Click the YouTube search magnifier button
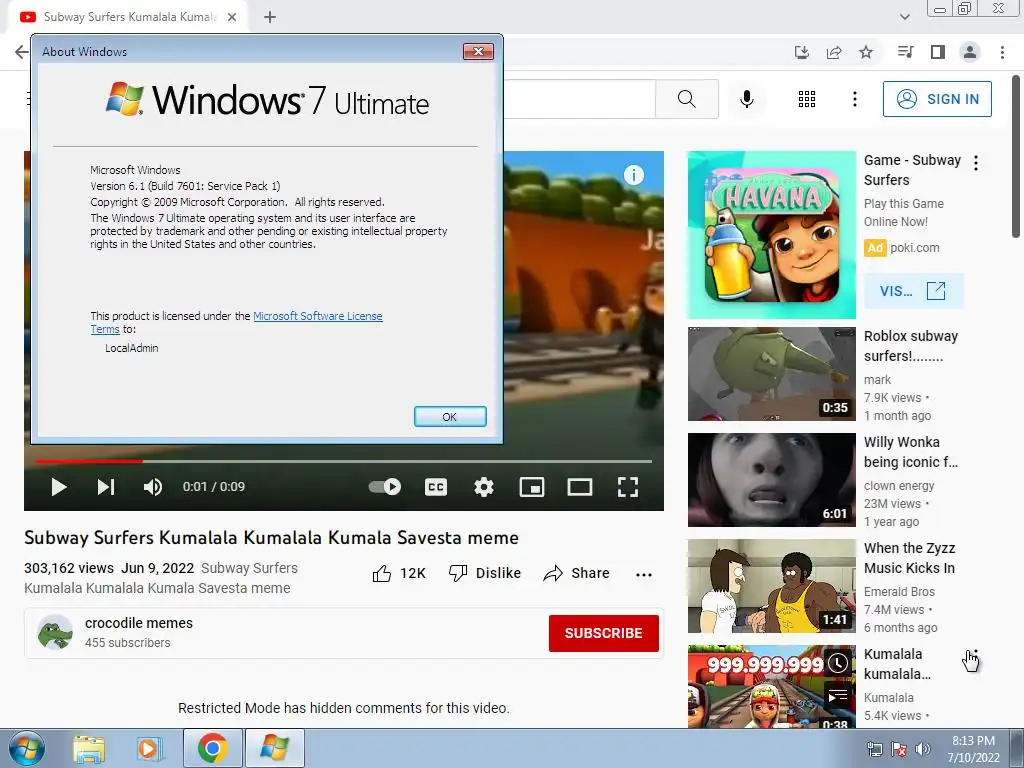Viewport: 1024px width, 768px height. [686, 99]
